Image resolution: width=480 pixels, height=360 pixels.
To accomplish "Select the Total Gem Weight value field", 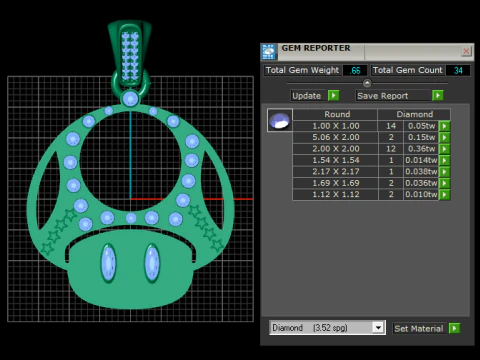I will (x=355, y=71).
